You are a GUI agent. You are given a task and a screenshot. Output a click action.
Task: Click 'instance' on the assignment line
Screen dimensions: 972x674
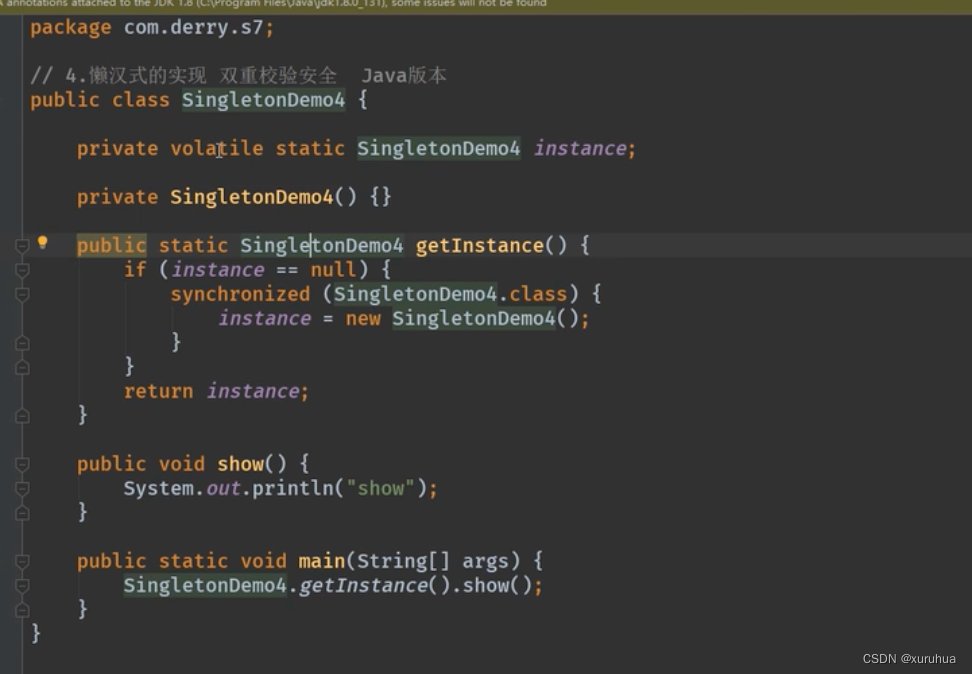265,319
